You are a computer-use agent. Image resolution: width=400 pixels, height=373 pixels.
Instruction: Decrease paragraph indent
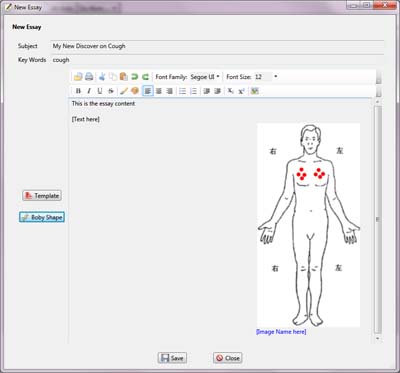point(207,91)
